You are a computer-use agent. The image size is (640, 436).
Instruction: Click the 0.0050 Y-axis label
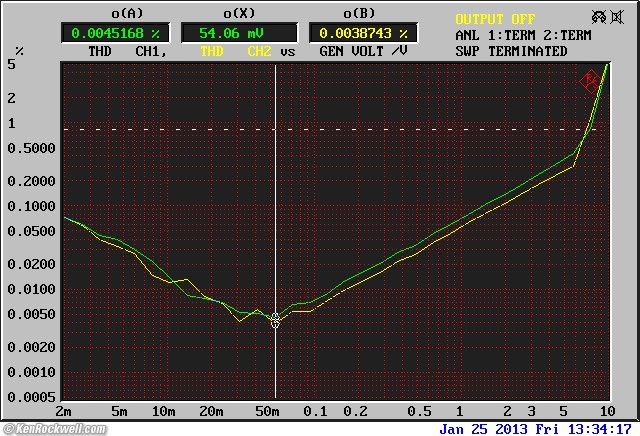31,314
